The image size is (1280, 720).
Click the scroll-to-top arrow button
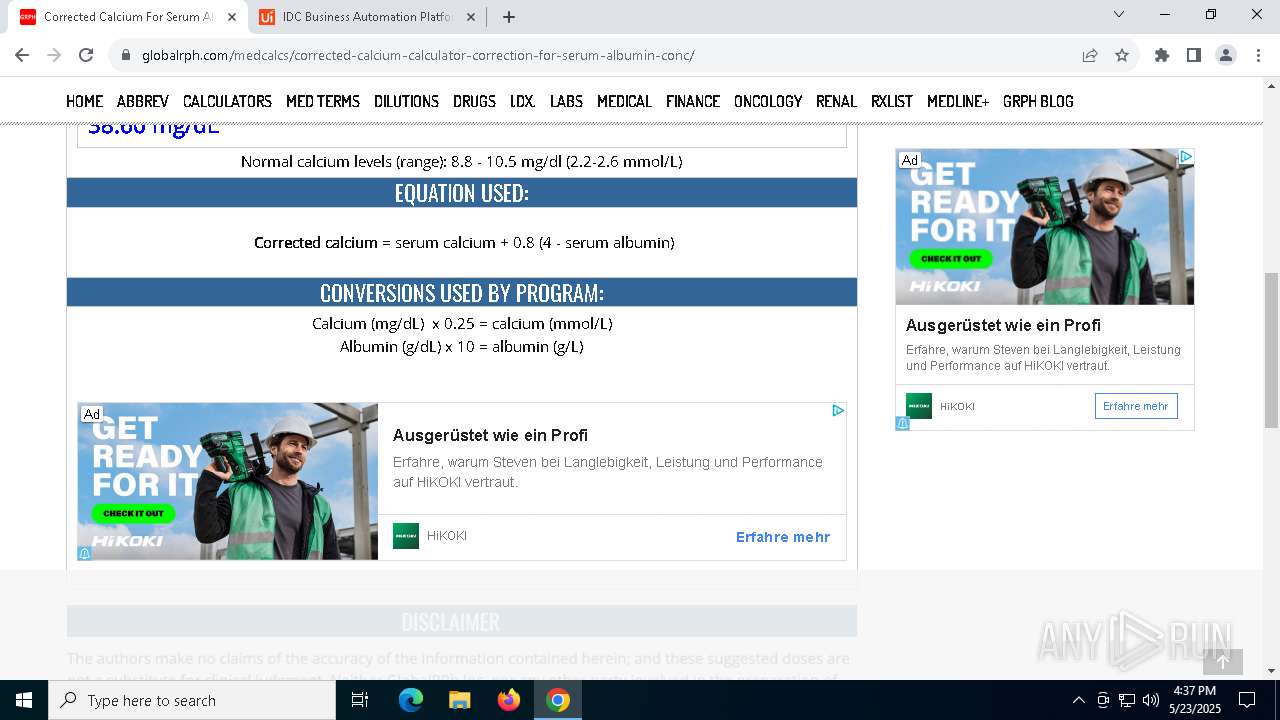tap(1222, 661)
